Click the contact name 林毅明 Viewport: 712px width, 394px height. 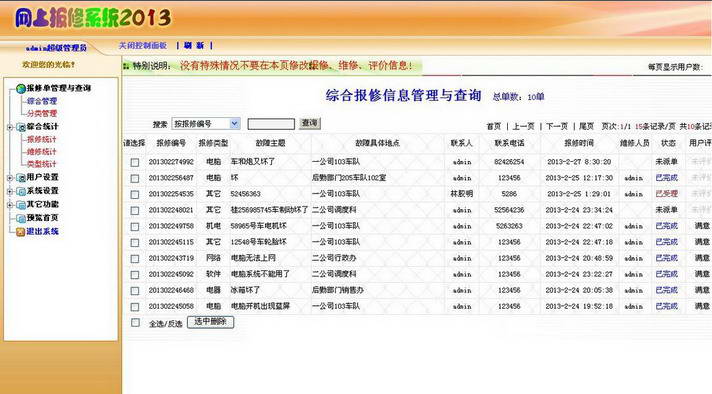[461, 194]
